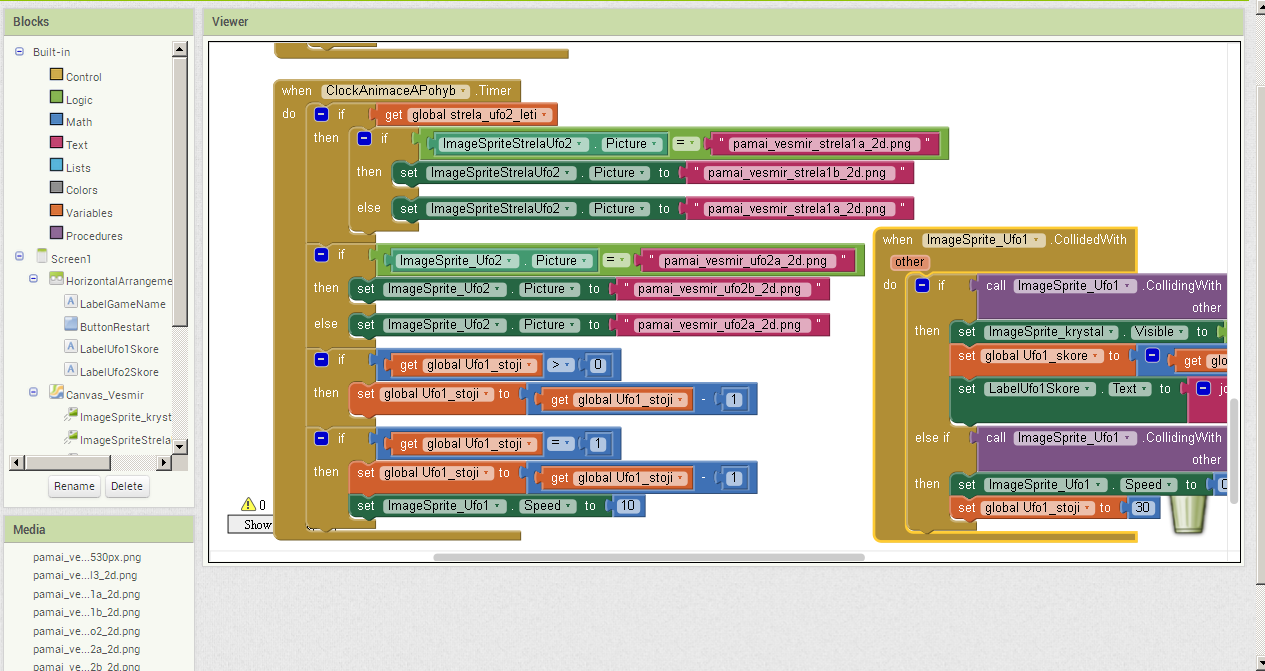Toggle mutator on CollidedWith if block
The image size is (1265, 671).
coord(922,285)
